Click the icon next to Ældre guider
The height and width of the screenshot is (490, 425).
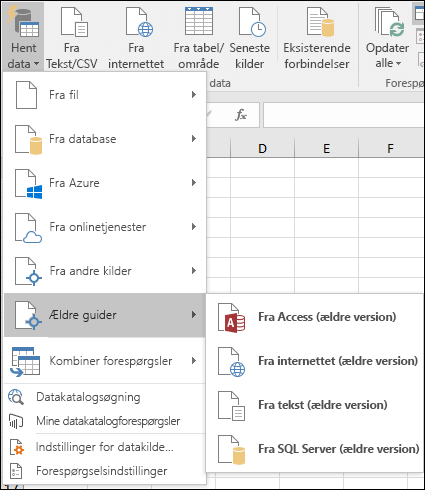point(28,315)
